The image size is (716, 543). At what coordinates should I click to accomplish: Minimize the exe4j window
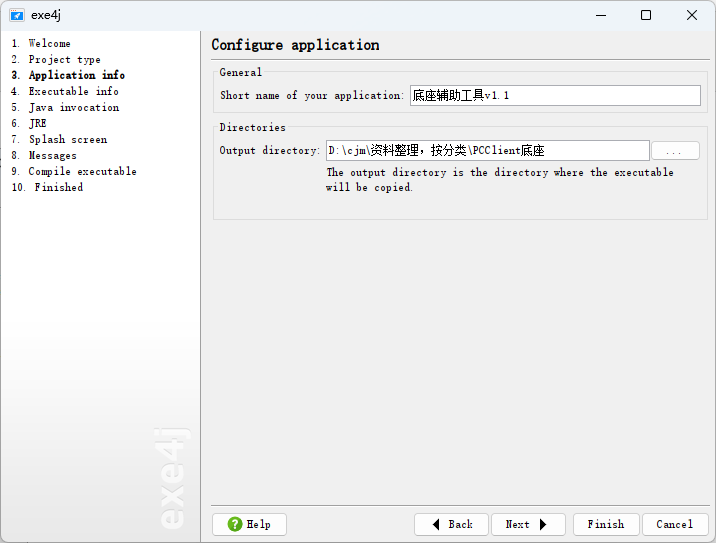601,15
